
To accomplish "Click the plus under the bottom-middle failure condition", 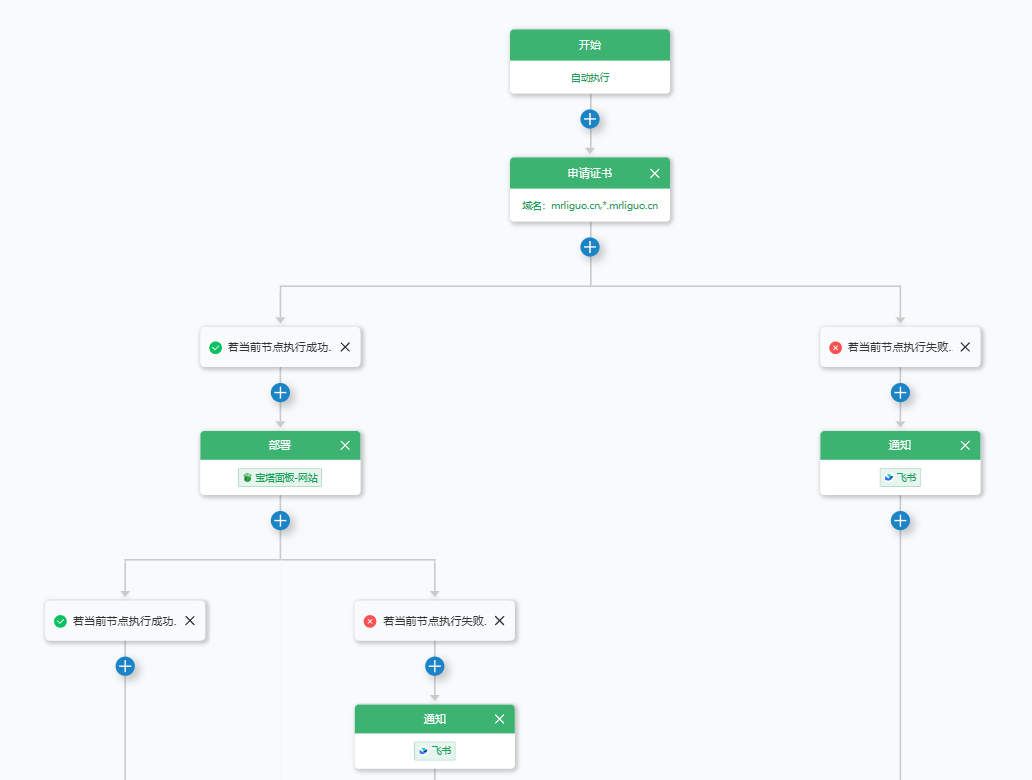I will tap(435, 666).
